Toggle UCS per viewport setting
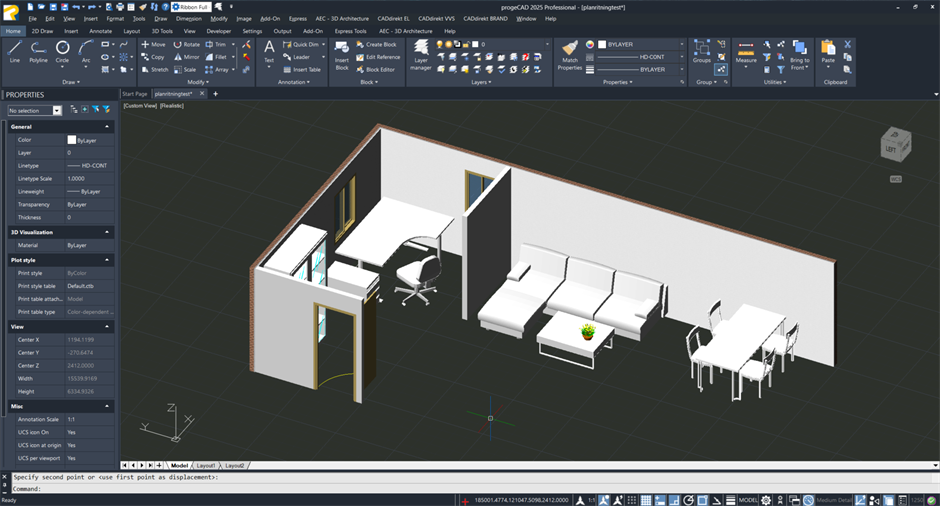 coord(71,458)
